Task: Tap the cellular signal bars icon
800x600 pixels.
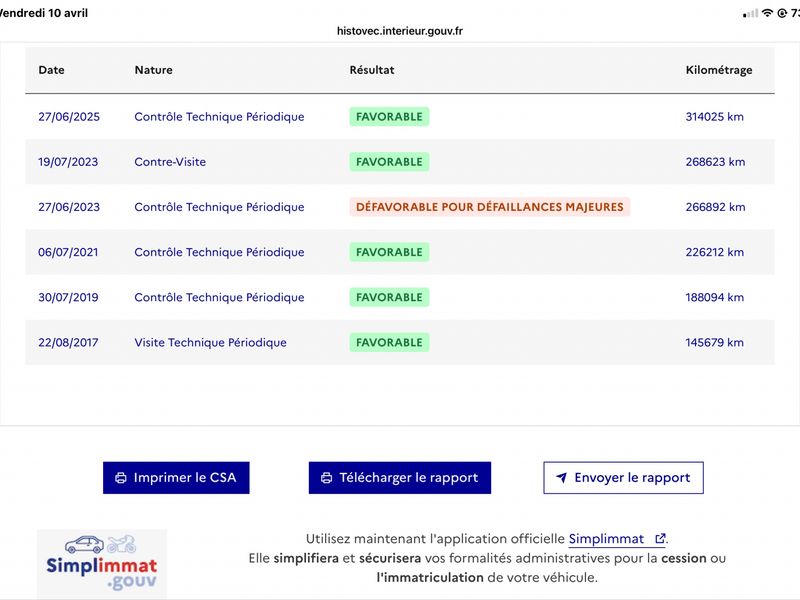Action: [x=751, y=14]
